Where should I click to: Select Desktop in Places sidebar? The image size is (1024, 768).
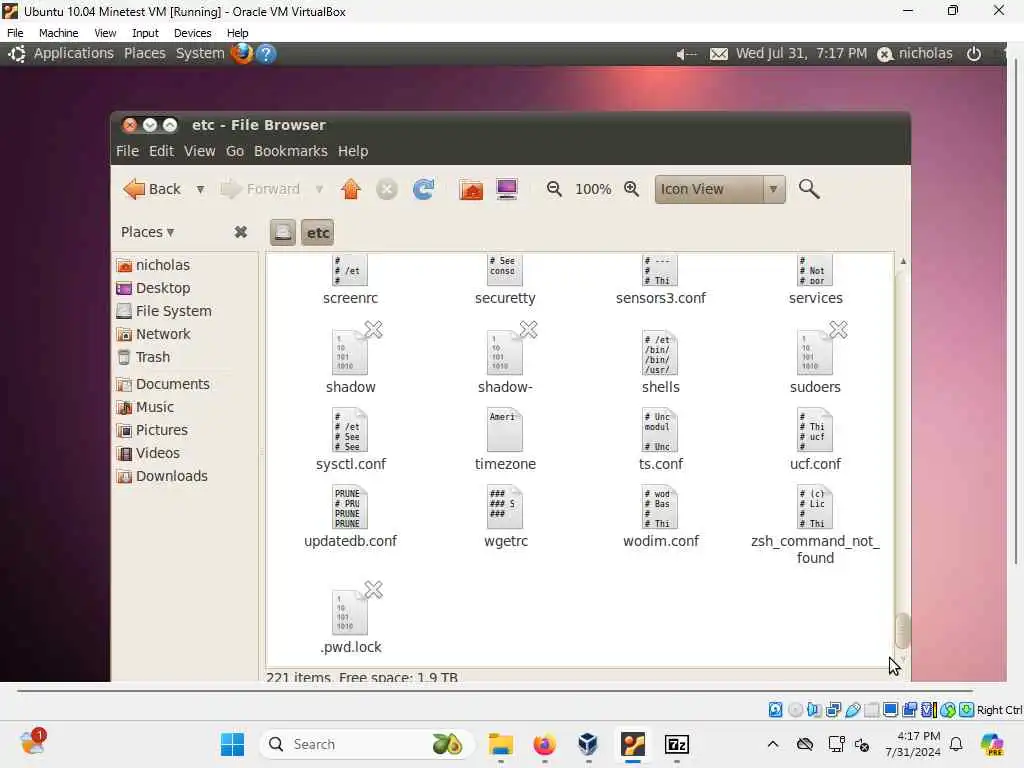[x=153, y=288]
